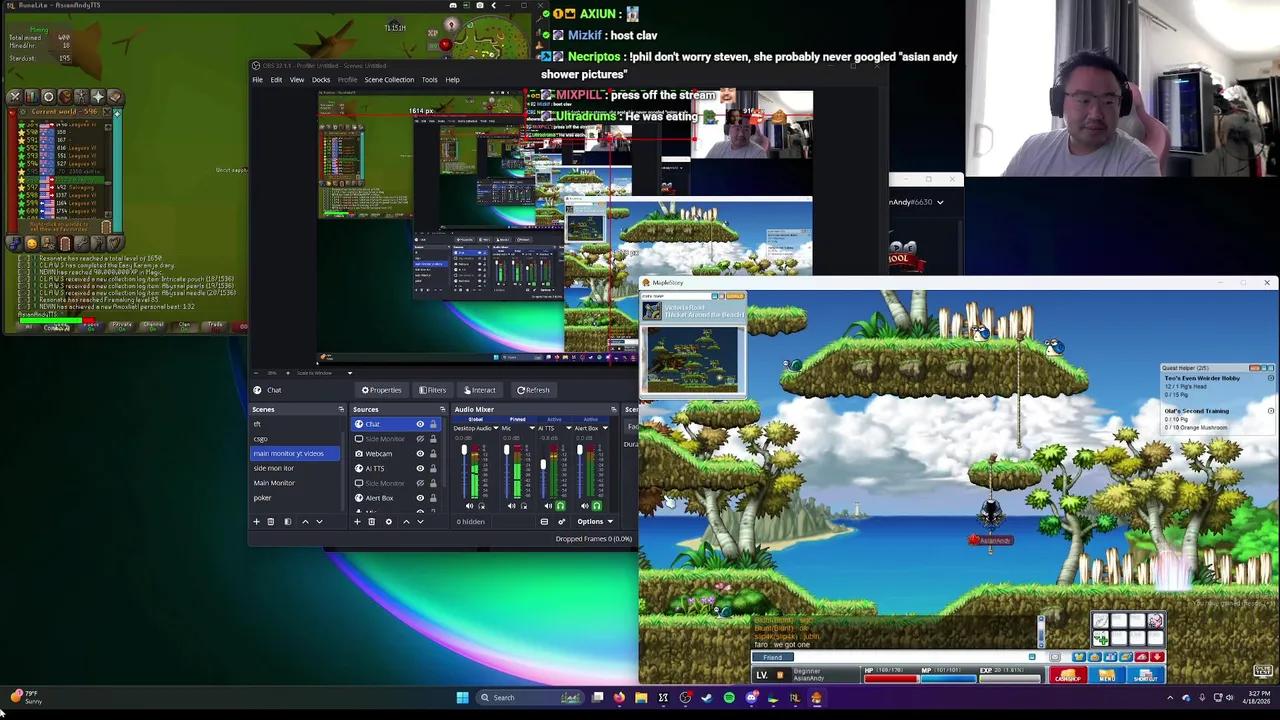Viewport: 1280px width, 720px height.
Task: Open RuneLite magic spellbook tab icon
Action: (x=115, y=97)
